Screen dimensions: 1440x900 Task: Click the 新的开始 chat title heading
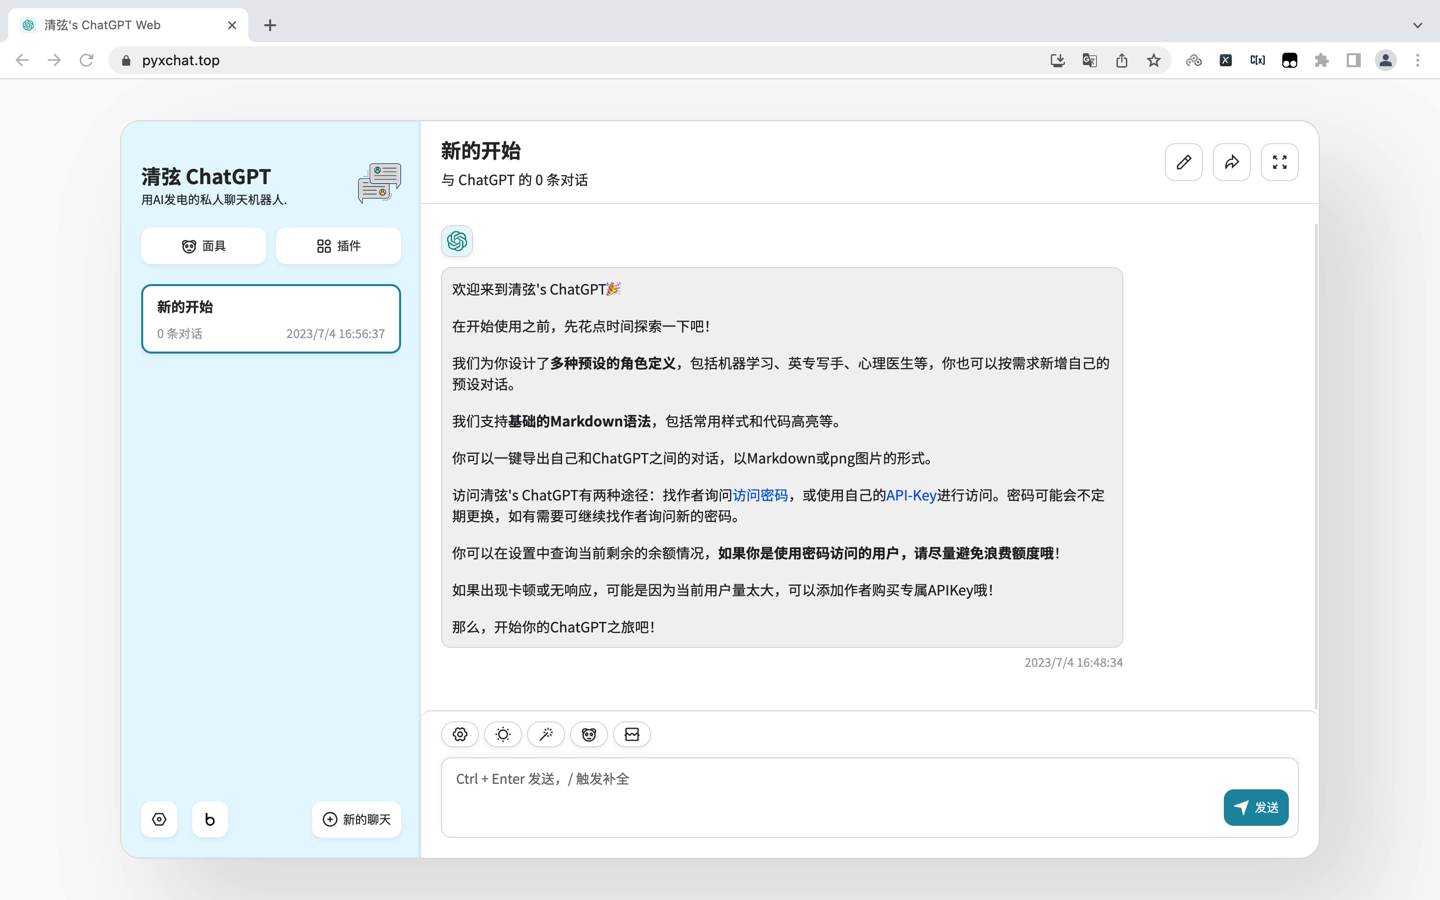pyautogui.click(x=481, y=151)
